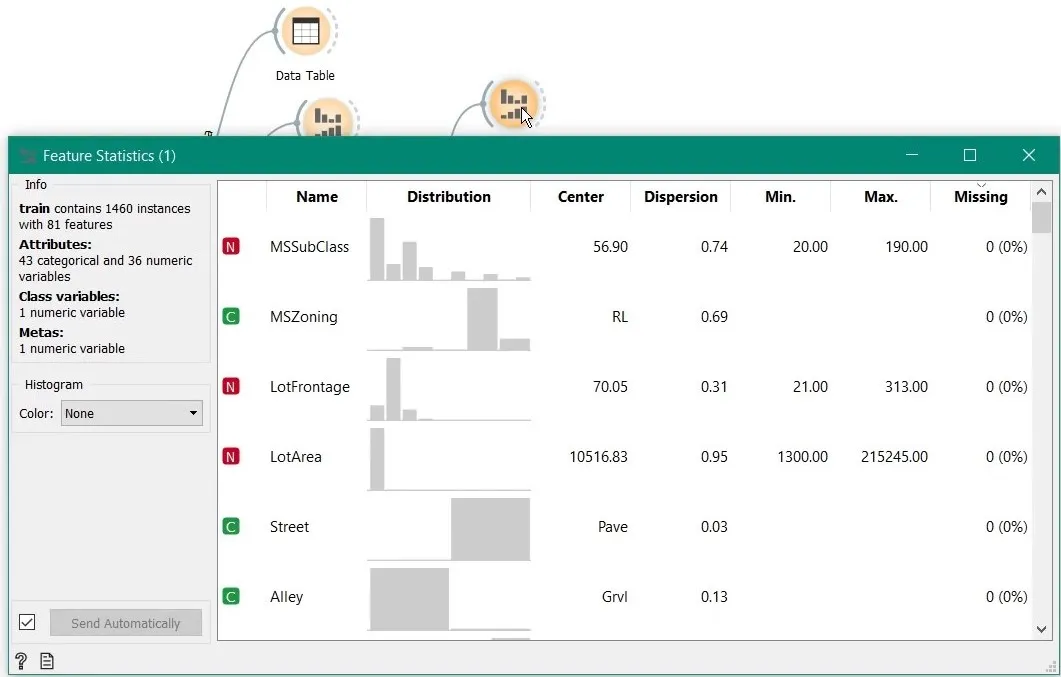Click the scrollbar down arrow
Image resolution: width=1061 pixels, height=677 pixels.
click(1041, 629)
